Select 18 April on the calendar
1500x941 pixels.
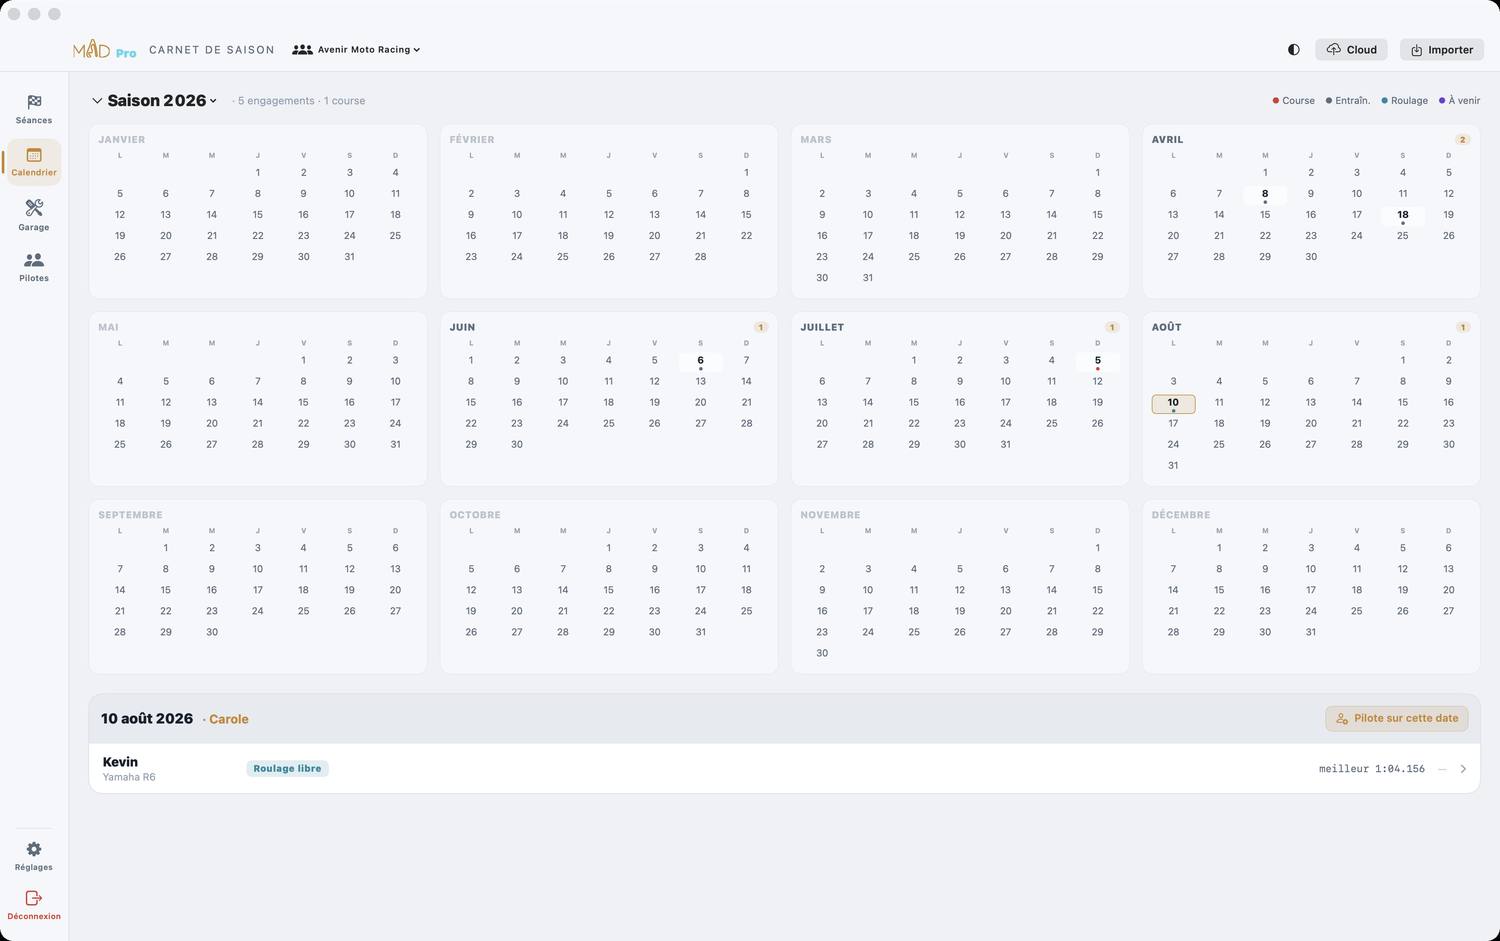pyautogui.click(x=1403, y=216)
